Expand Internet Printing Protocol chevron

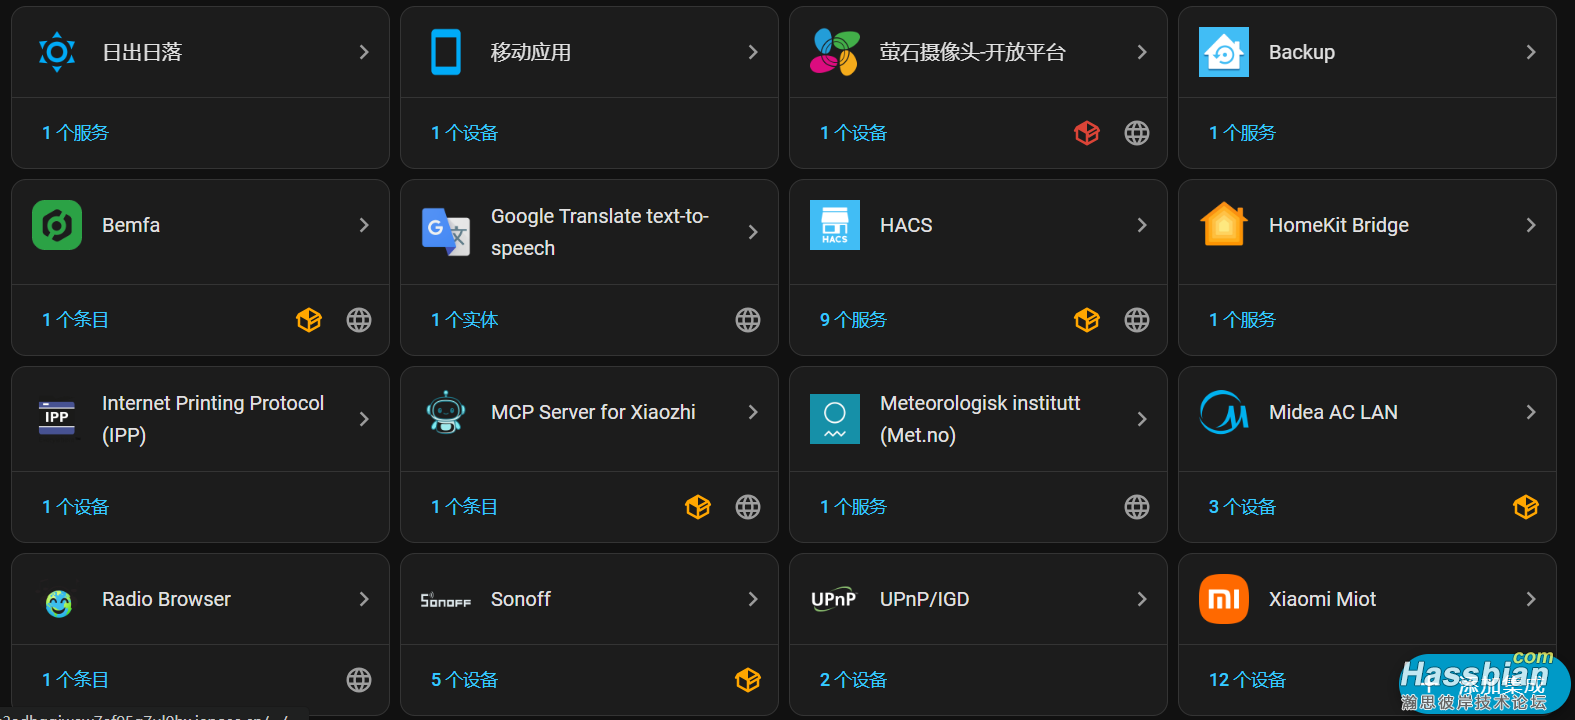(364, 419)
